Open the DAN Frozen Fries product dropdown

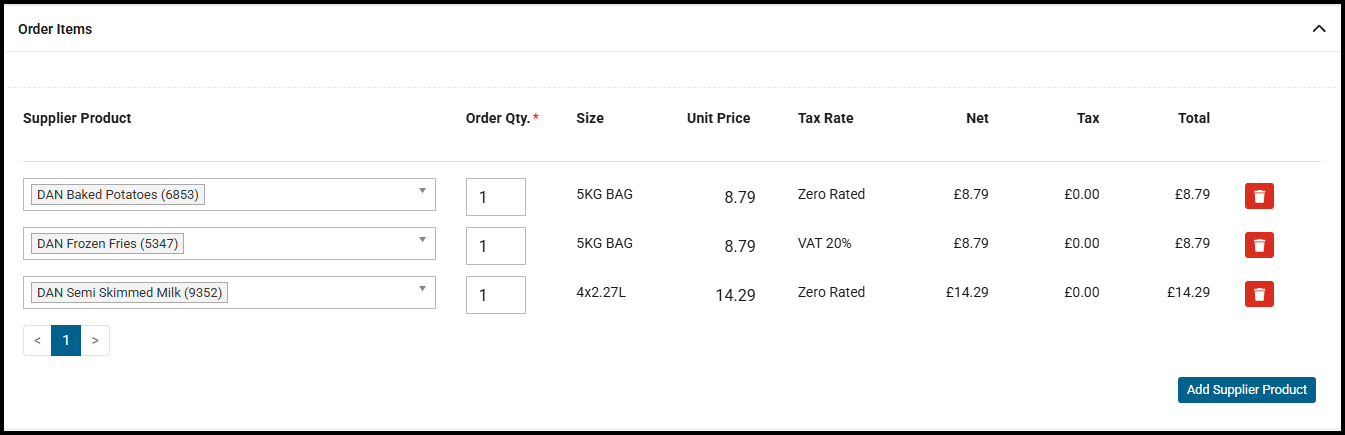click(x=229, y=244)
